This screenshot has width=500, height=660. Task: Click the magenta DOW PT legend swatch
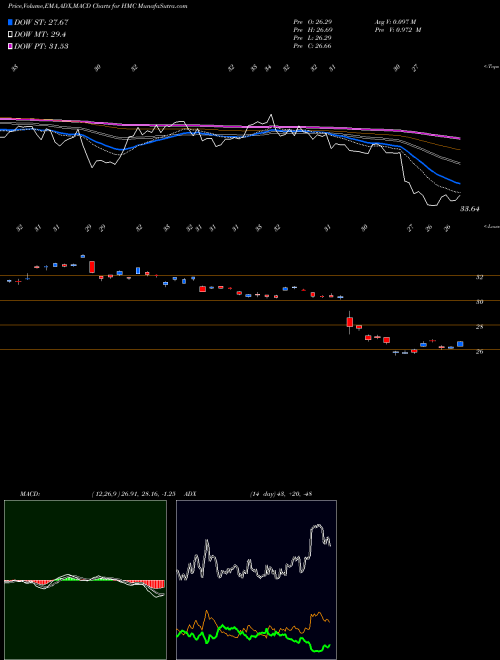[x=11, y=46]
